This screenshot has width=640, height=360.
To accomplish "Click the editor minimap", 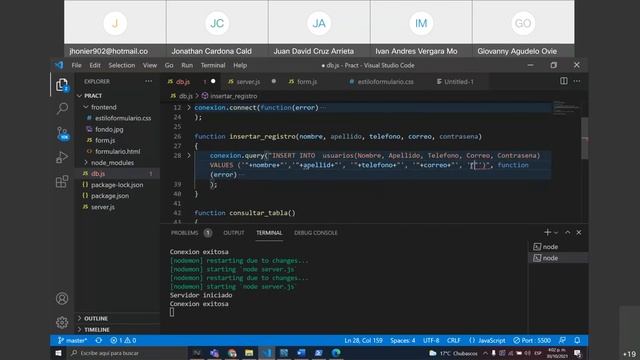I will [566, 107].
